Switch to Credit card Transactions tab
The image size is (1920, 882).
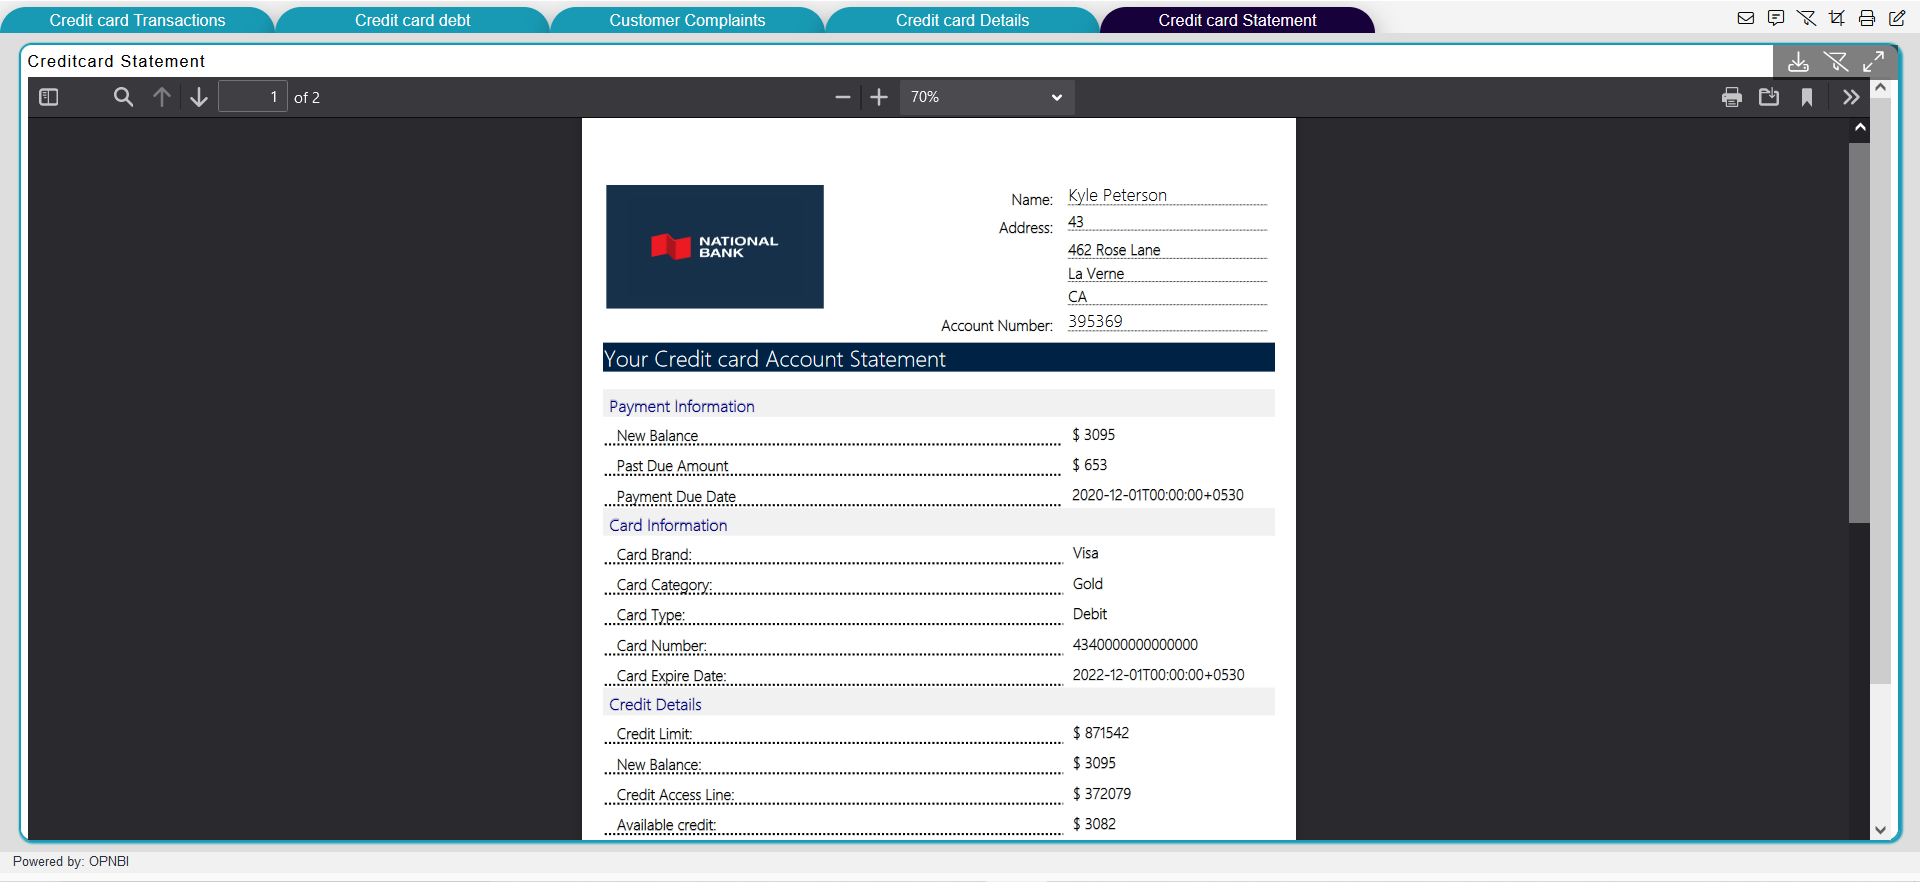coord(138,20)
